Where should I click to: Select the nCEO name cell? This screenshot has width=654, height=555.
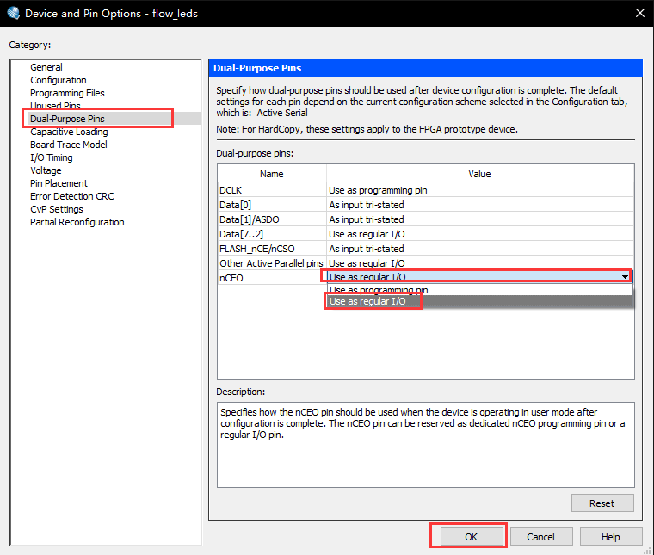(272, 278)
